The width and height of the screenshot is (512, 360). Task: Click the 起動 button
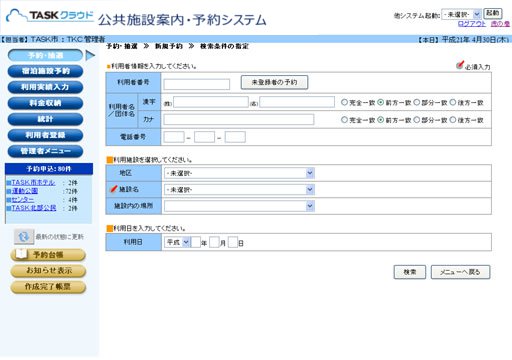click(x=493, y=13)
